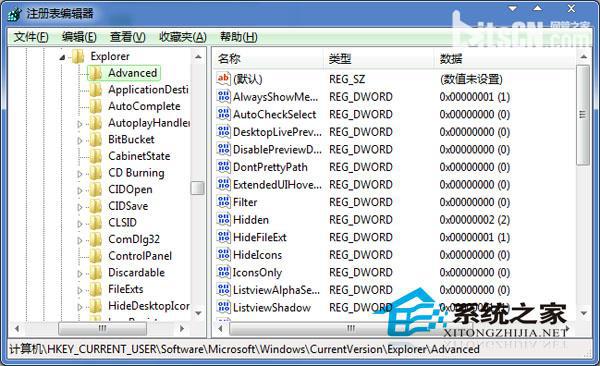Image resolution: width=600 pixels, height=366 pixels.
Task: Expand the CD Burning tree node
Action: 80,174
